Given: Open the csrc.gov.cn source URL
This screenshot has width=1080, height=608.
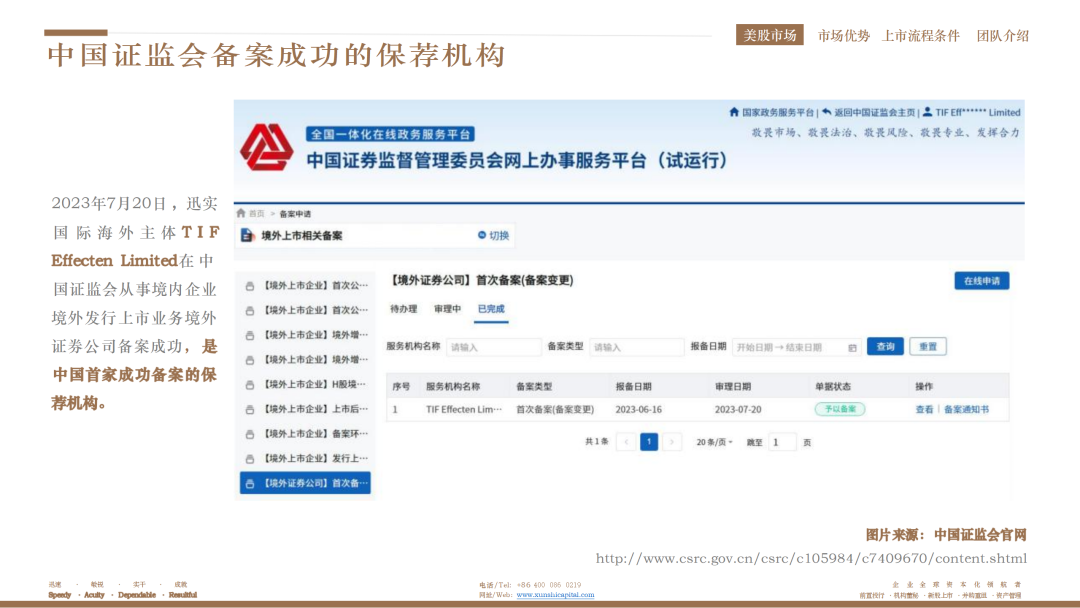Looking at the screenshot, I should tap(811, 558).
